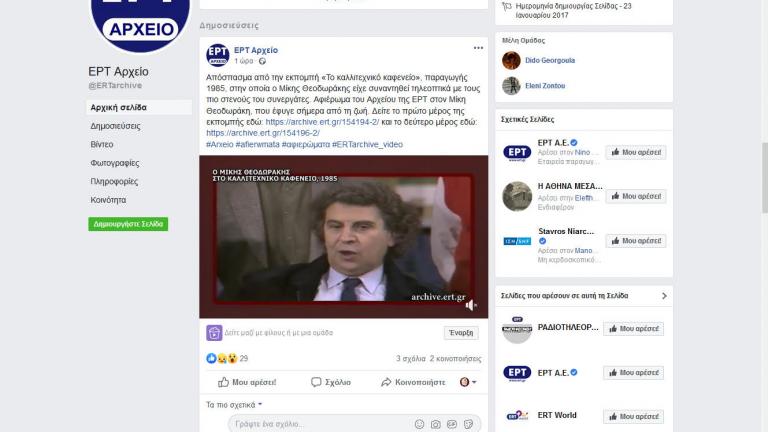
Task: Click the @ERTarchive handle
Action: pyautogui.click(x=115, y=85)
